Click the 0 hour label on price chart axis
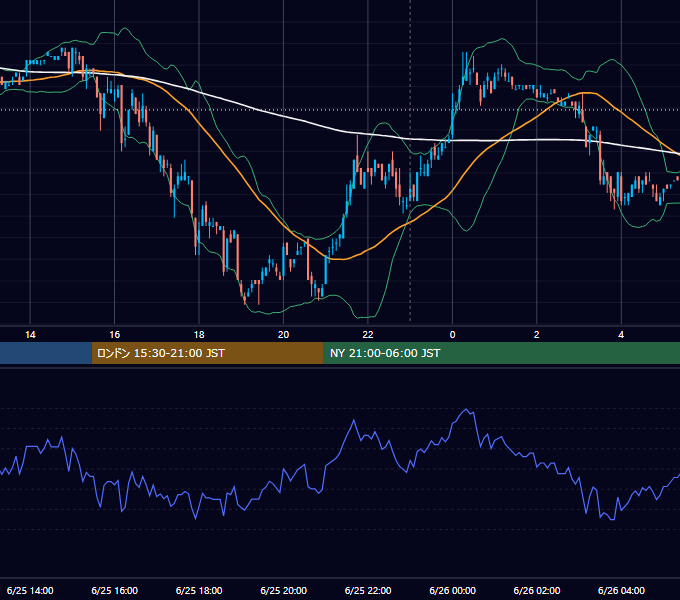Screen dimensions: 680x600 (x=452, y=335)
